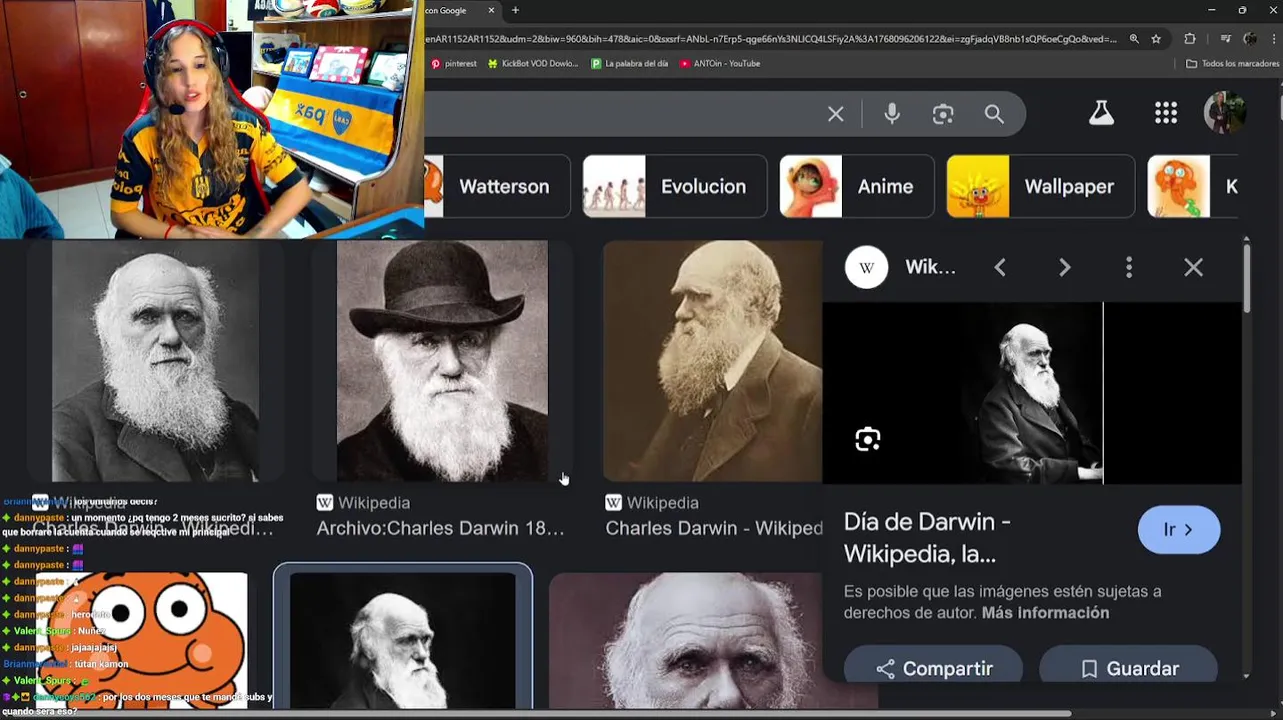Click Archivo:Charles Darwin 18... caption
Viewport: 1283px width, 720px height.
coord(440,528)
